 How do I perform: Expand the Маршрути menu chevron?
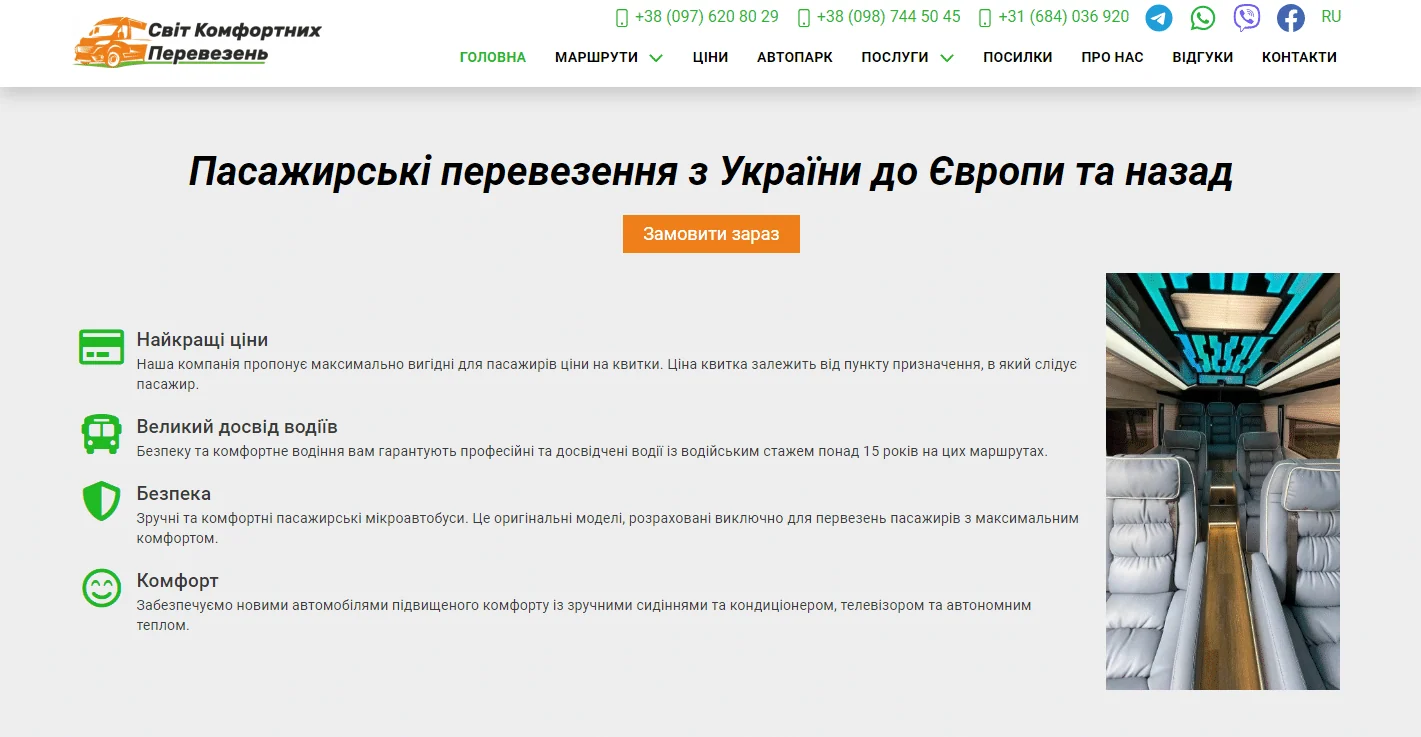click(x=656, y=58)
